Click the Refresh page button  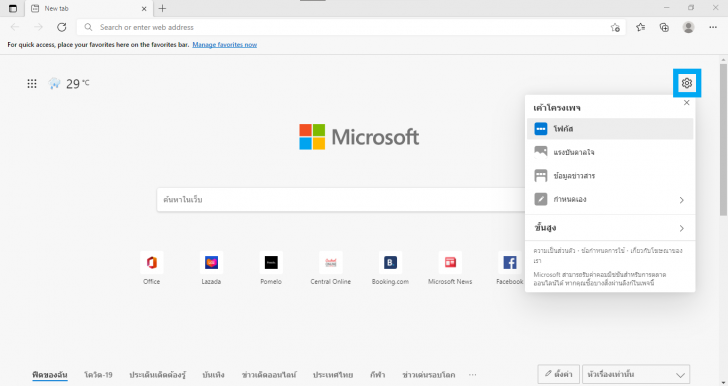click(x=61, y=27)
